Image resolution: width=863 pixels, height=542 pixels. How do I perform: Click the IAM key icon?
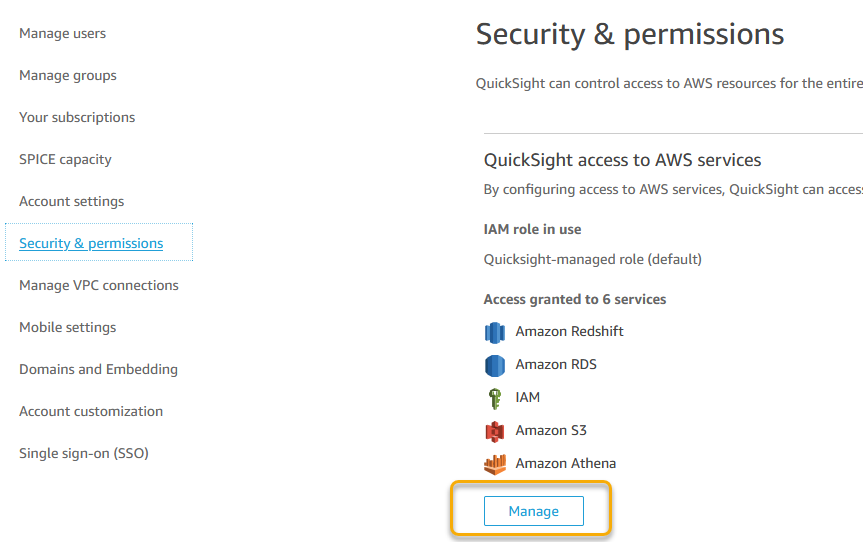pos(495,398)
